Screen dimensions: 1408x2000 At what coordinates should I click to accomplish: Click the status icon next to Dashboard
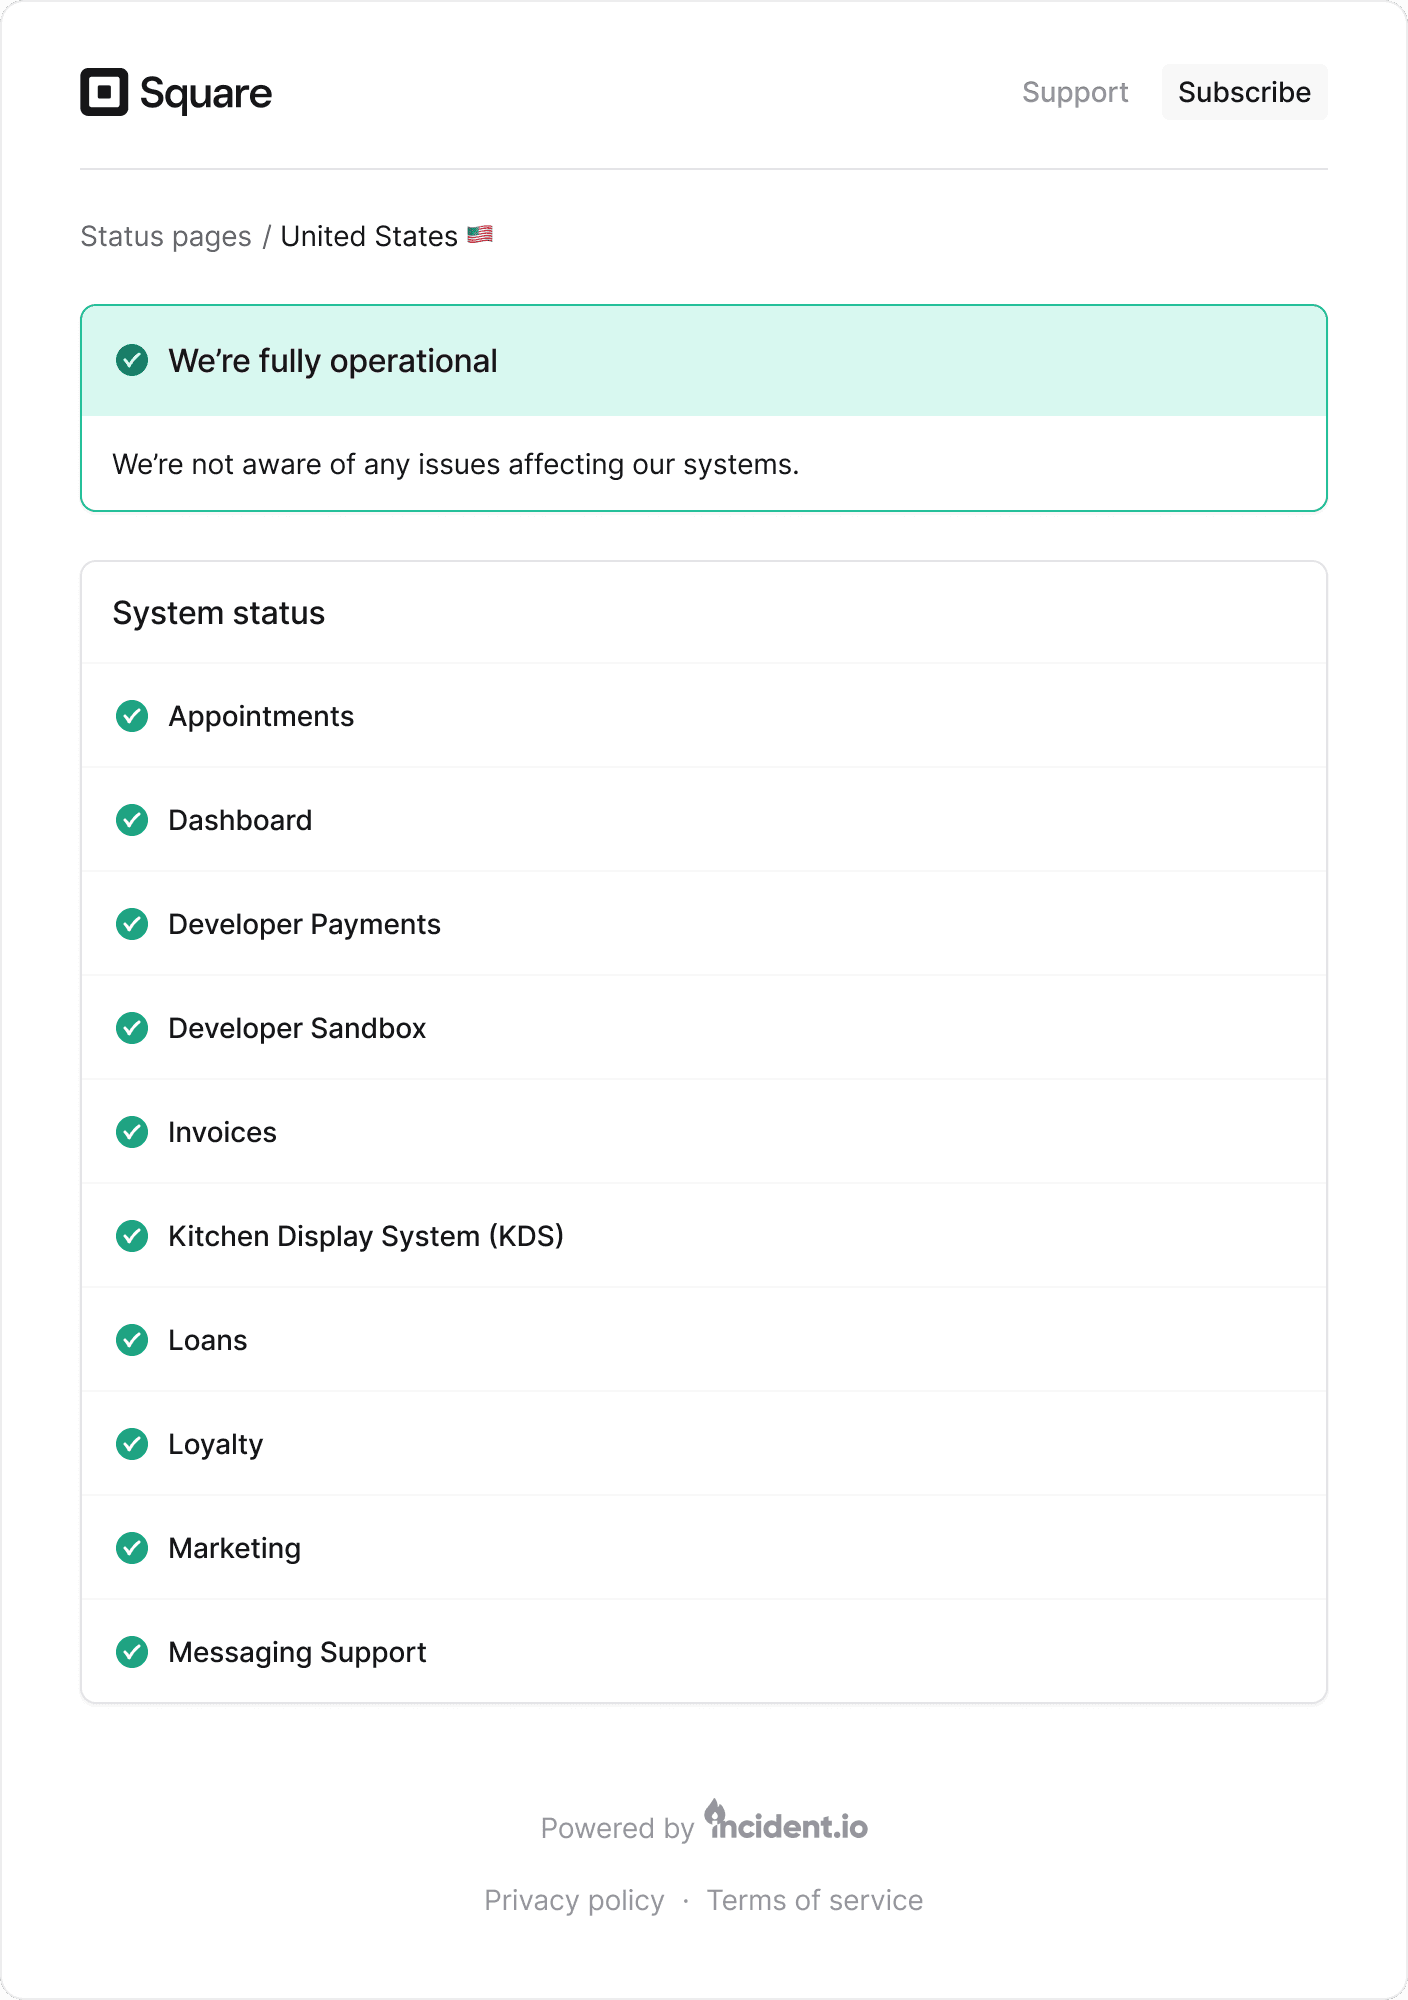133,820
